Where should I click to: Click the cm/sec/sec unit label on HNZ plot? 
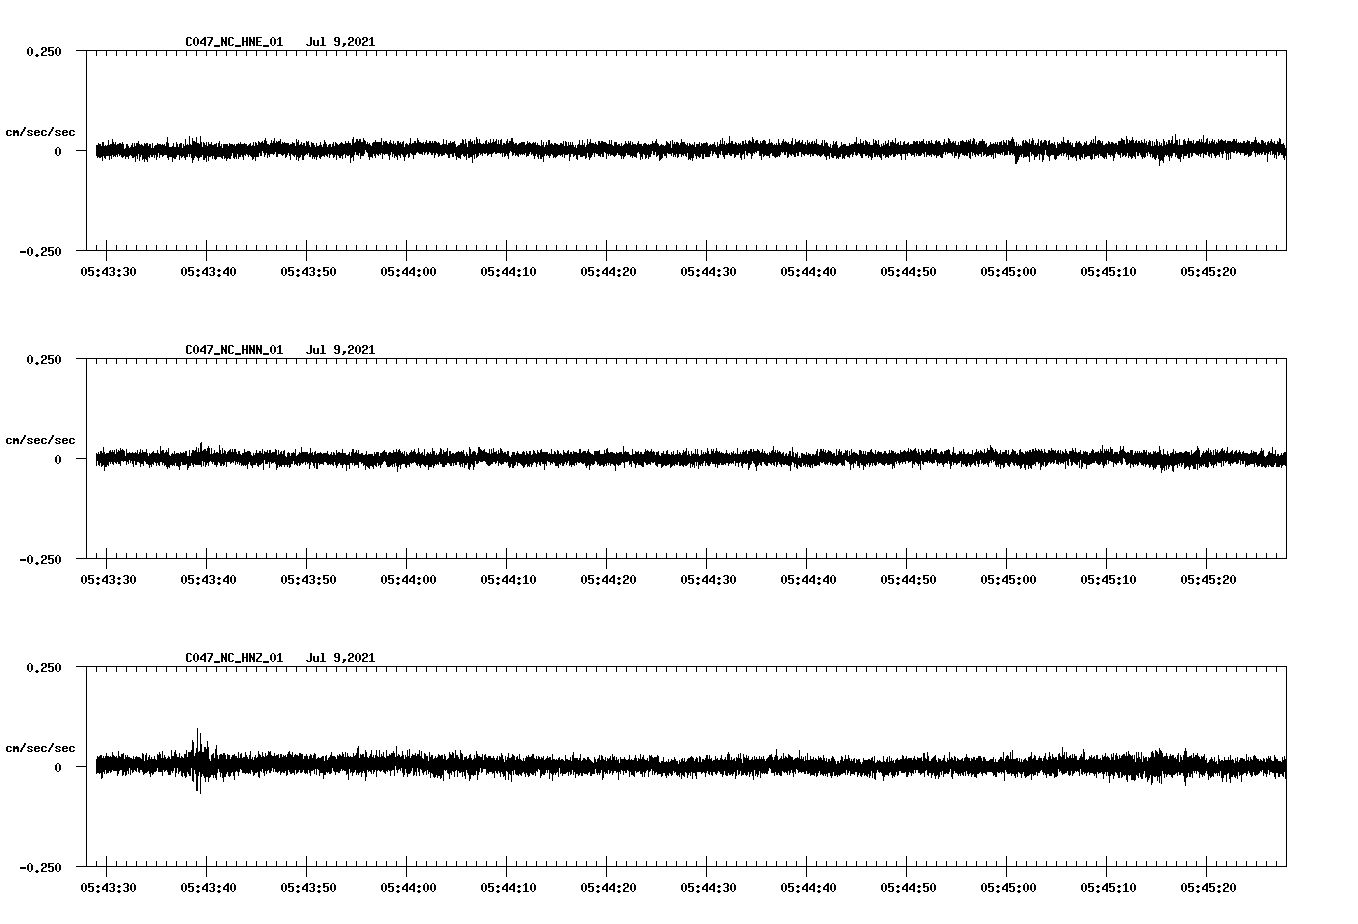tap(40, 748)
